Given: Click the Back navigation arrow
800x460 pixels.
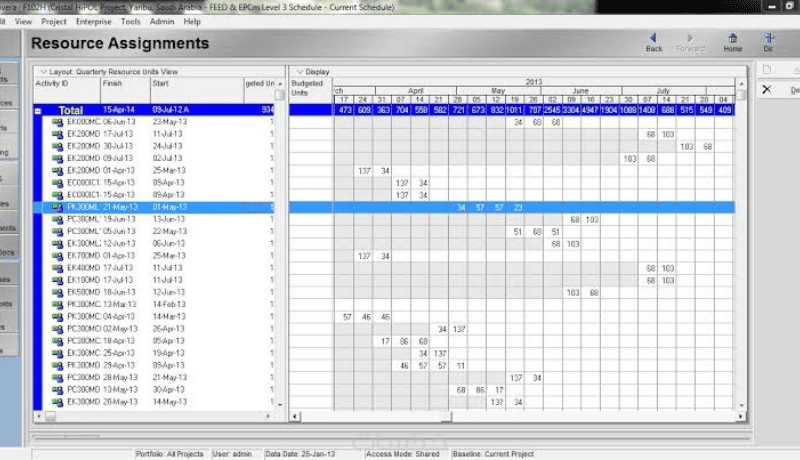Looking at the screenshot, I should click(654, 42).
